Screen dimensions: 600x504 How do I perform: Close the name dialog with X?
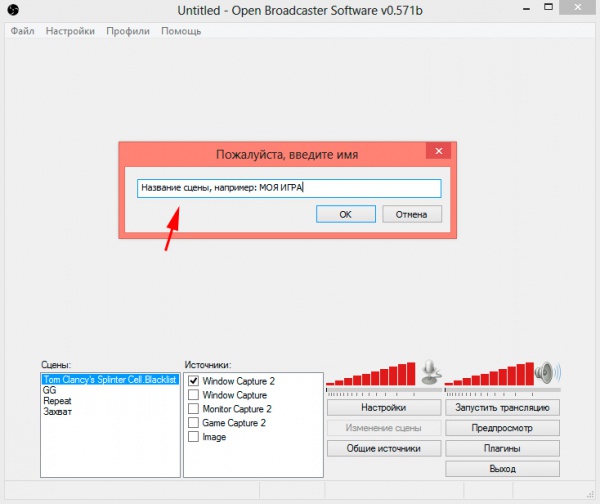pos(437,153)
